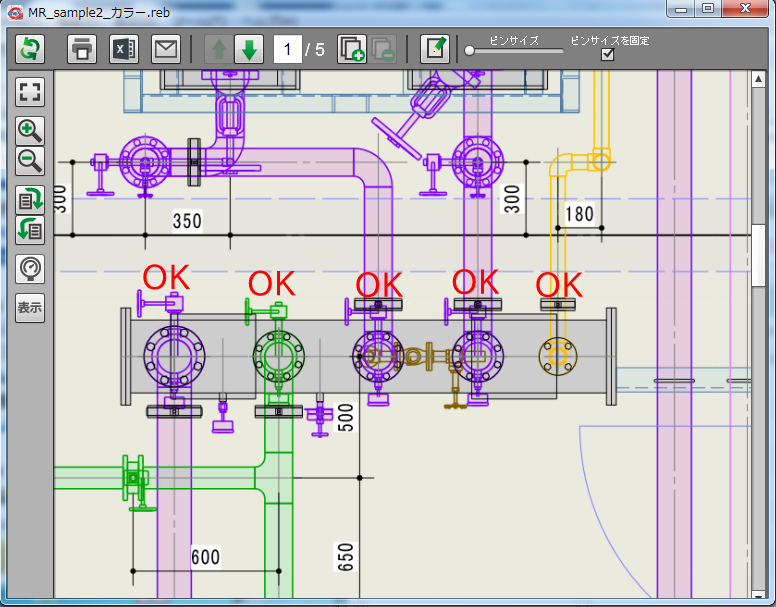Rotate the page clockwise
Viewport: 776px width, 607px height.
click(31, 198)
